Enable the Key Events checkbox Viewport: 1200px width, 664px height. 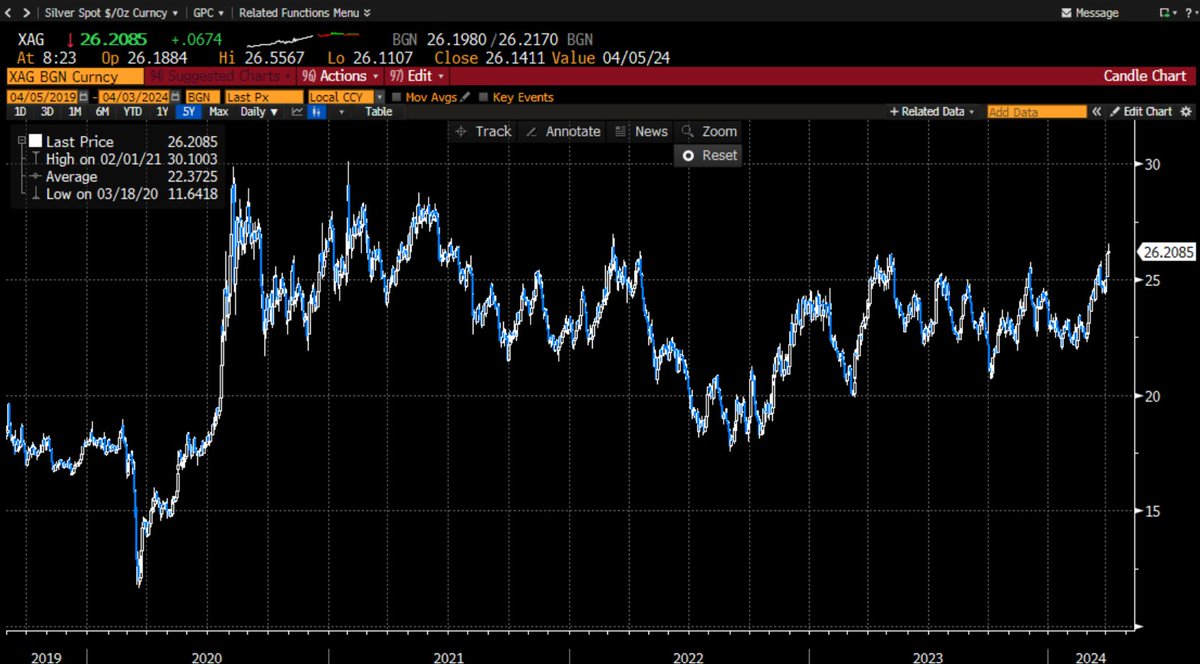pos(485,97)
